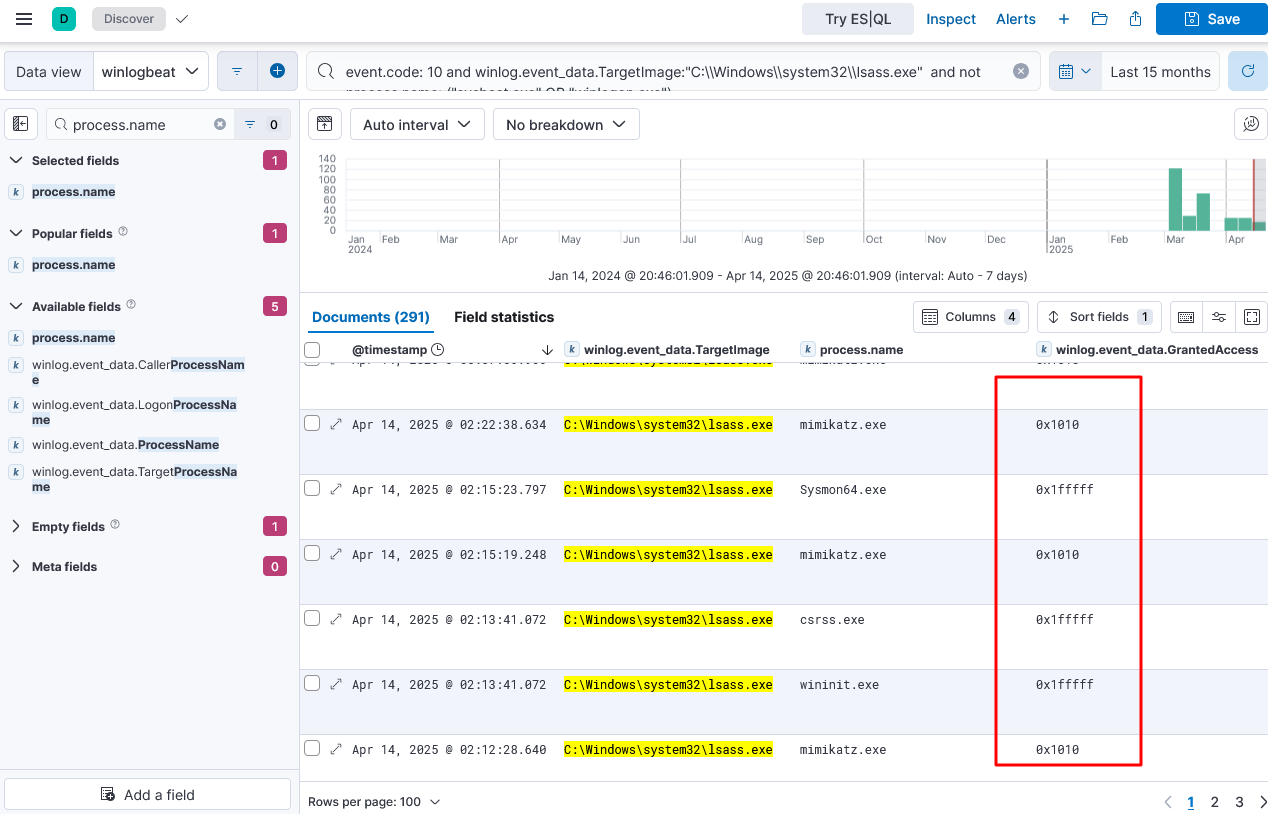Expand the Empty fields section

pyautogui.click(x=16, y=526)
